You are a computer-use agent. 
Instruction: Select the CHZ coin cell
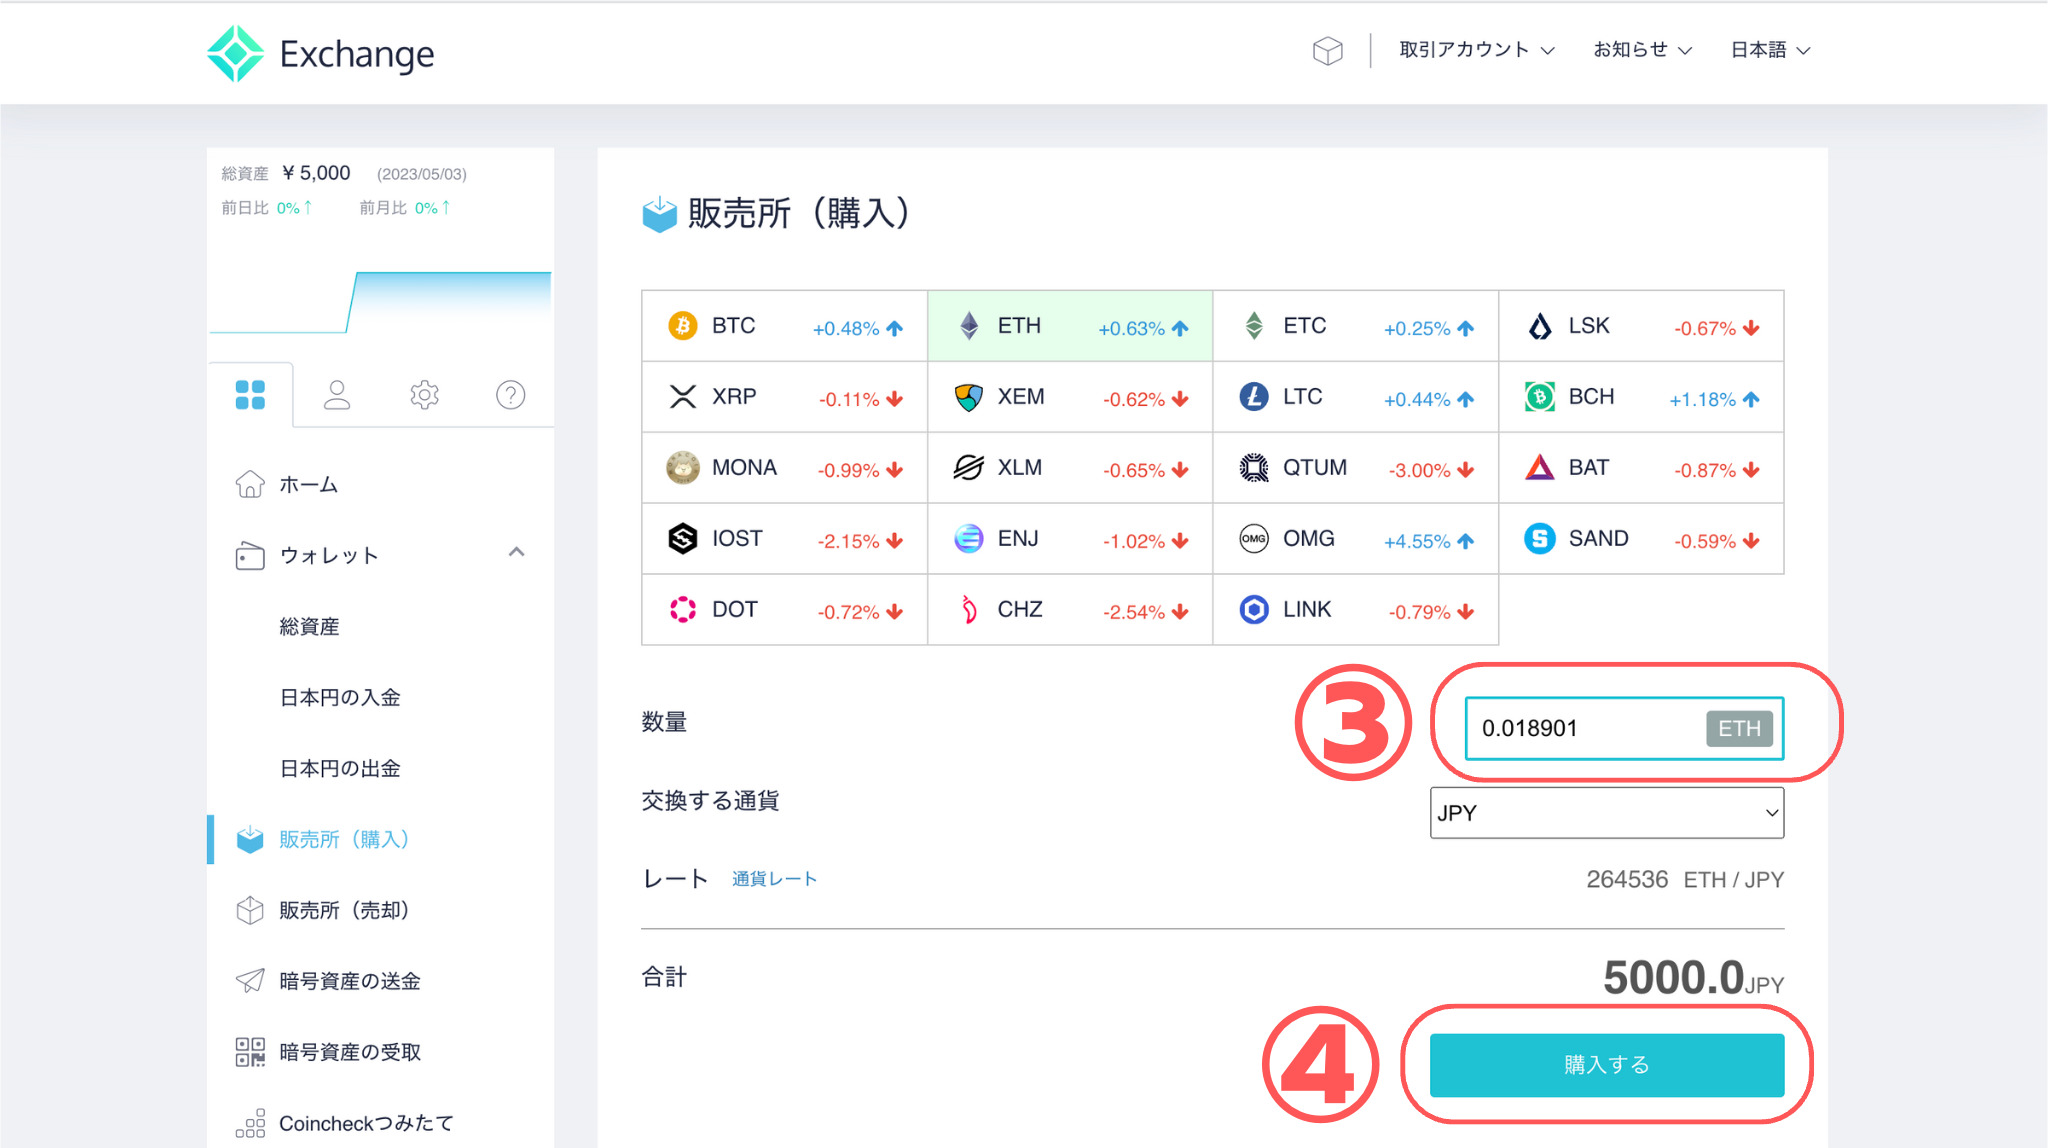coord(1070,610)
